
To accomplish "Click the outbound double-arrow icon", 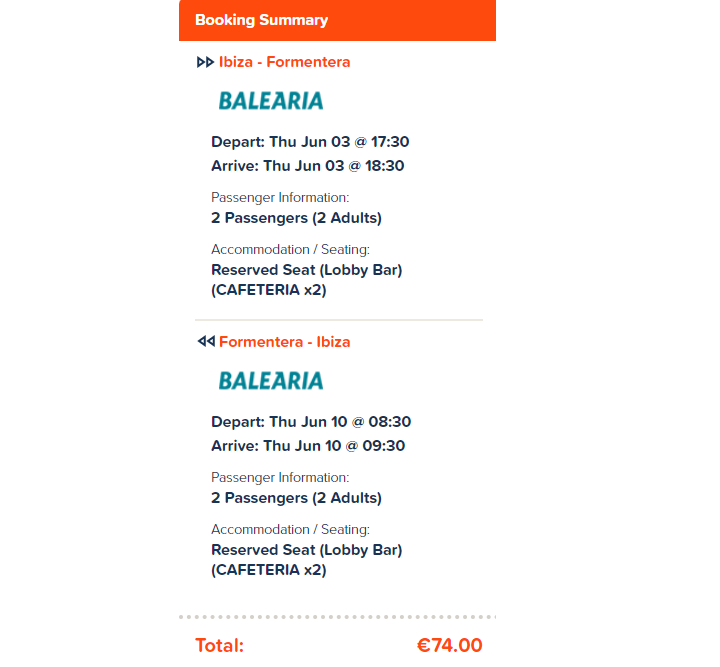I will 205,62.
